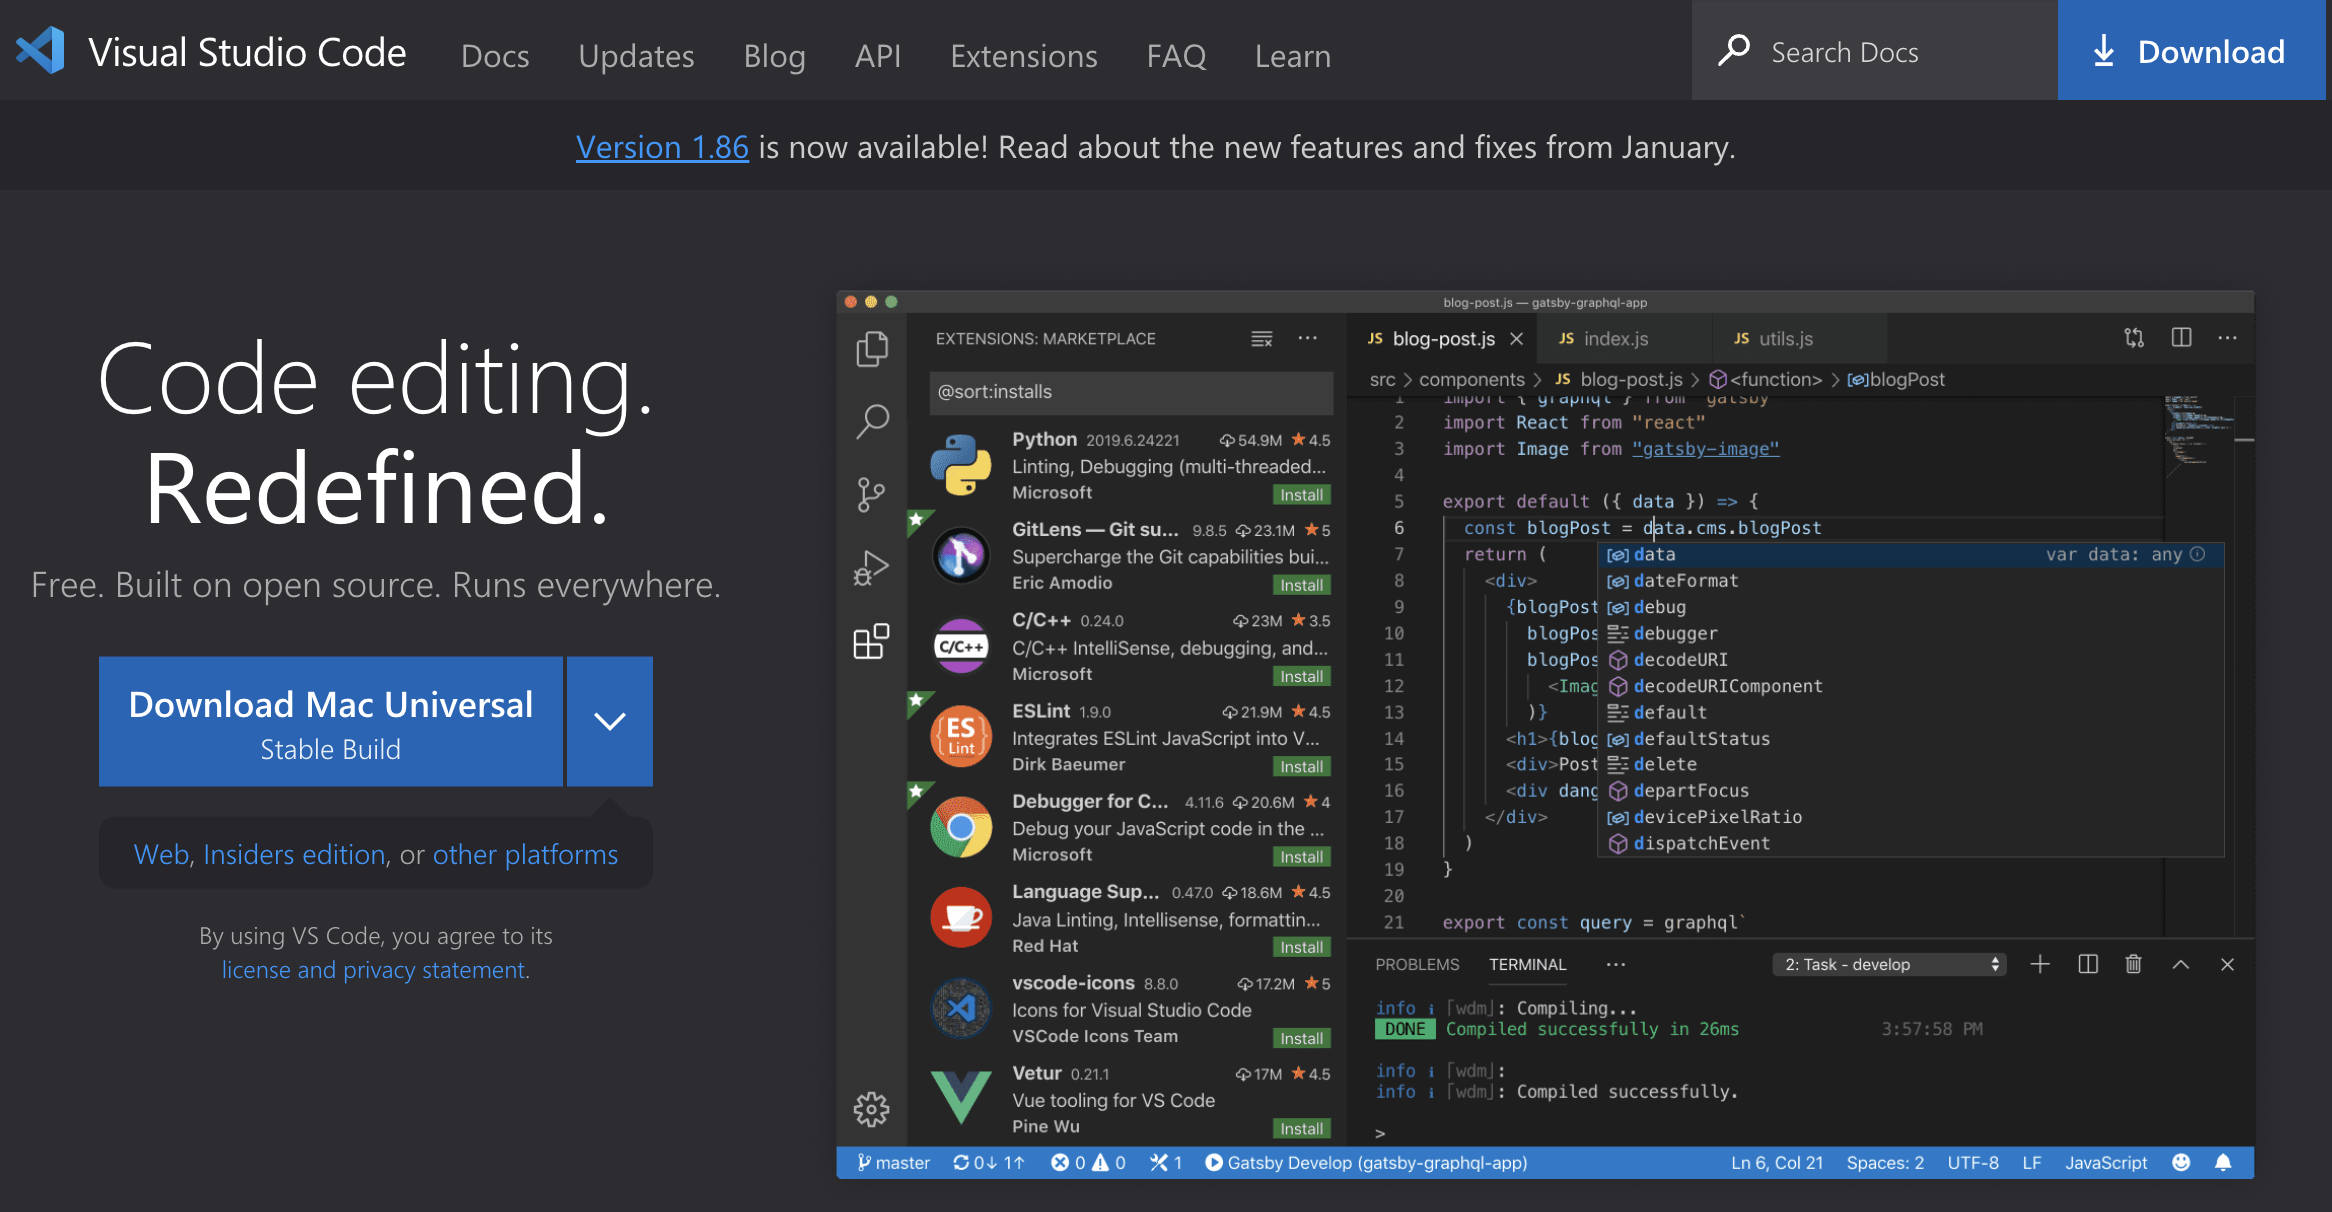The height and width of the screenshot is (1212, 2332).
Task: Open the '2: Task - develop' terminal dropdown
Action: tap(1890, 964)
